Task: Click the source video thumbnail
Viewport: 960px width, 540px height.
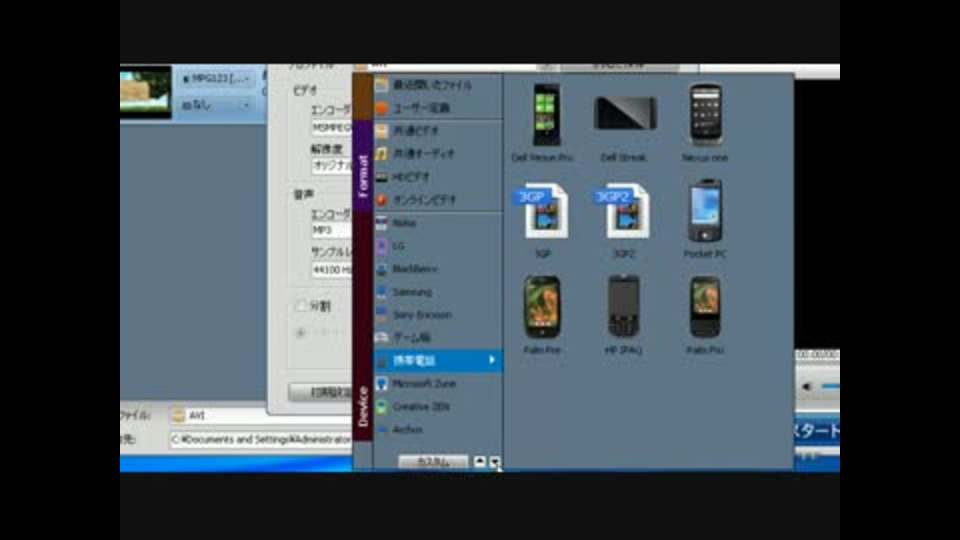Action: 146,91
